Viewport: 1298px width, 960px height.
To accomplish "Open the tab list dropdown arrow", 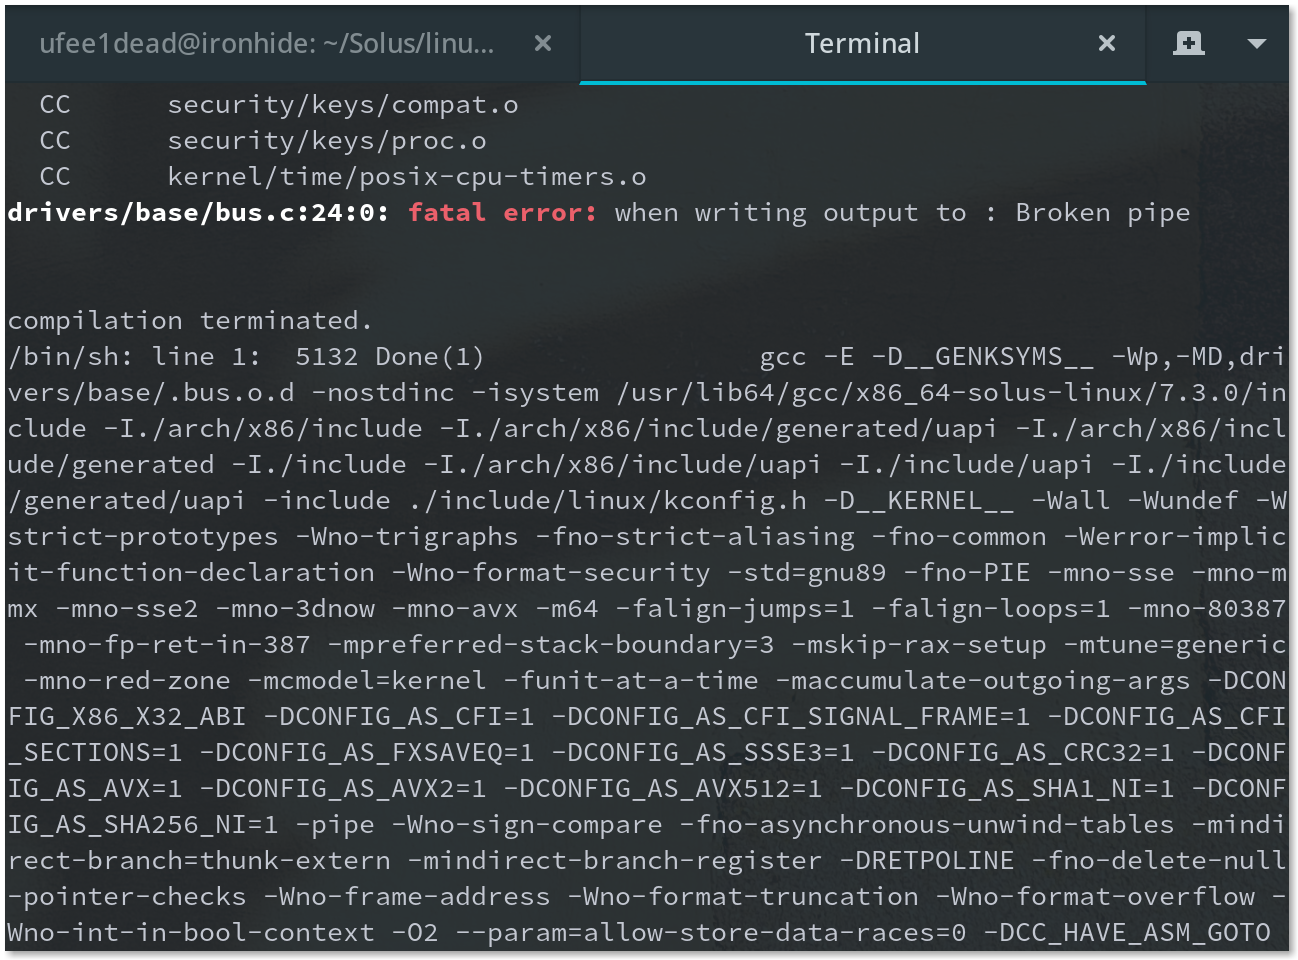I will pyautogui.click(x=1257, y=44).
